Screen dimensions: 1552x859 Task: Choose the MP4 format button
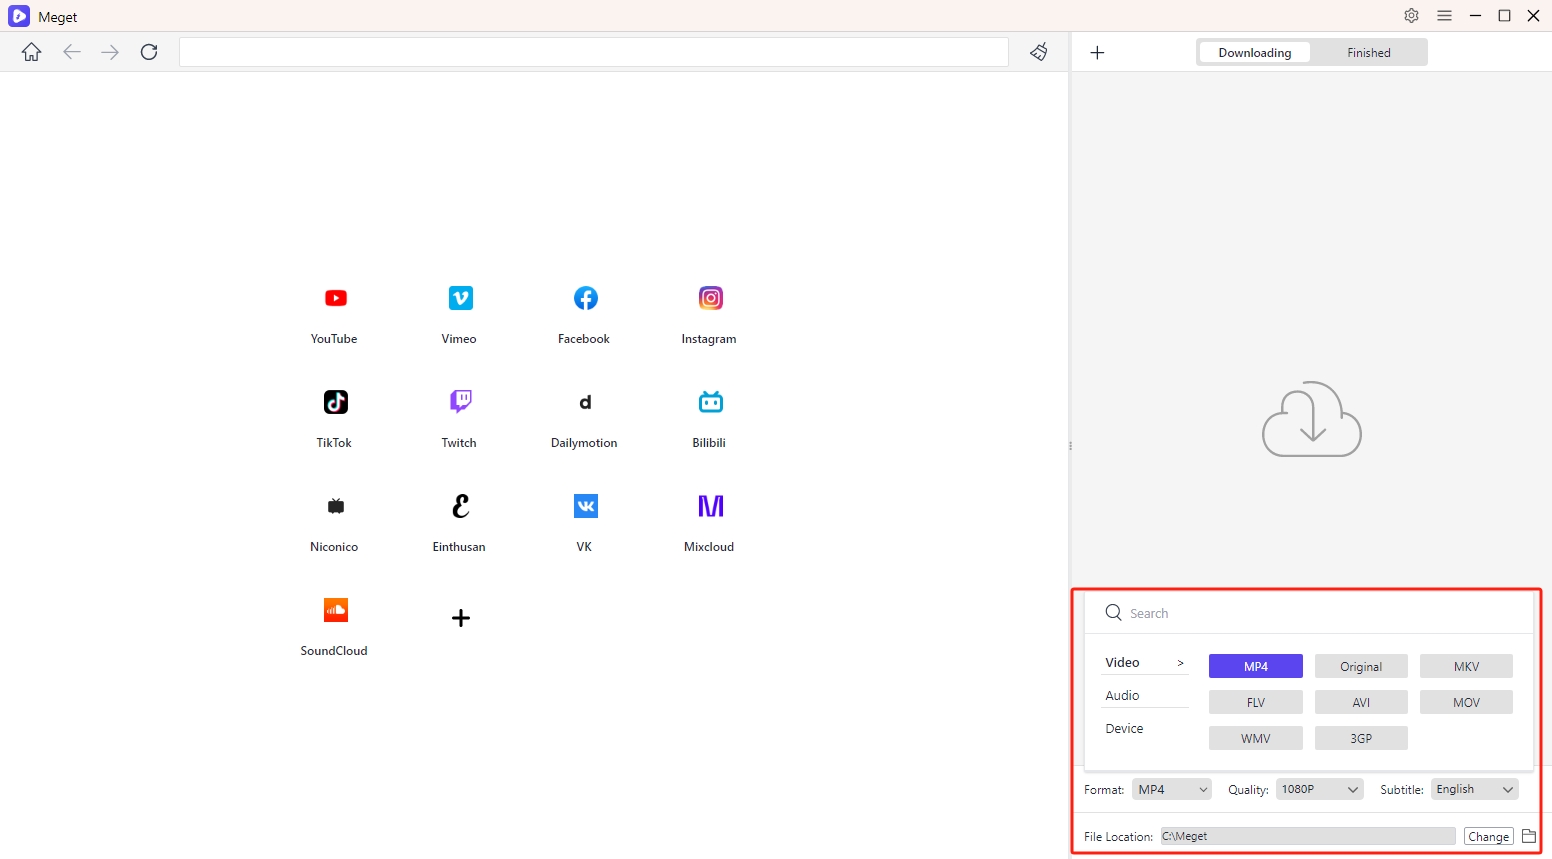point(1256,667)
